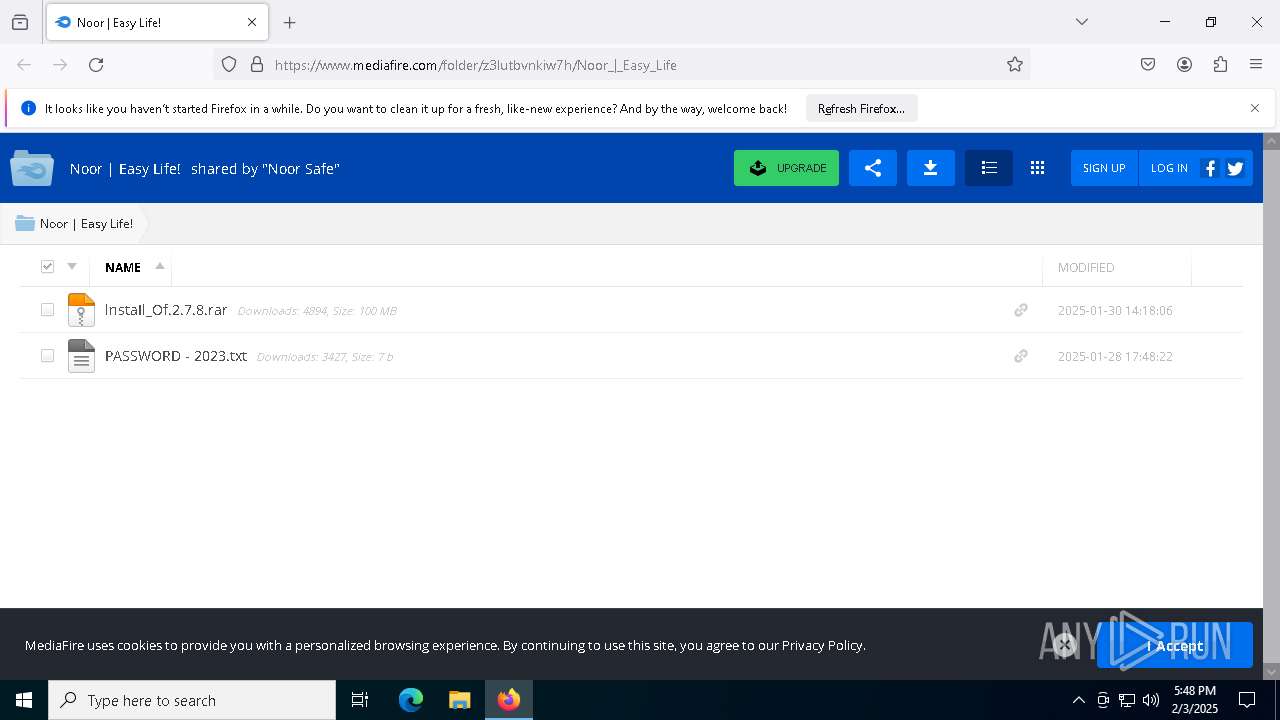Open the Firefox application menu

click(1256, 65)
